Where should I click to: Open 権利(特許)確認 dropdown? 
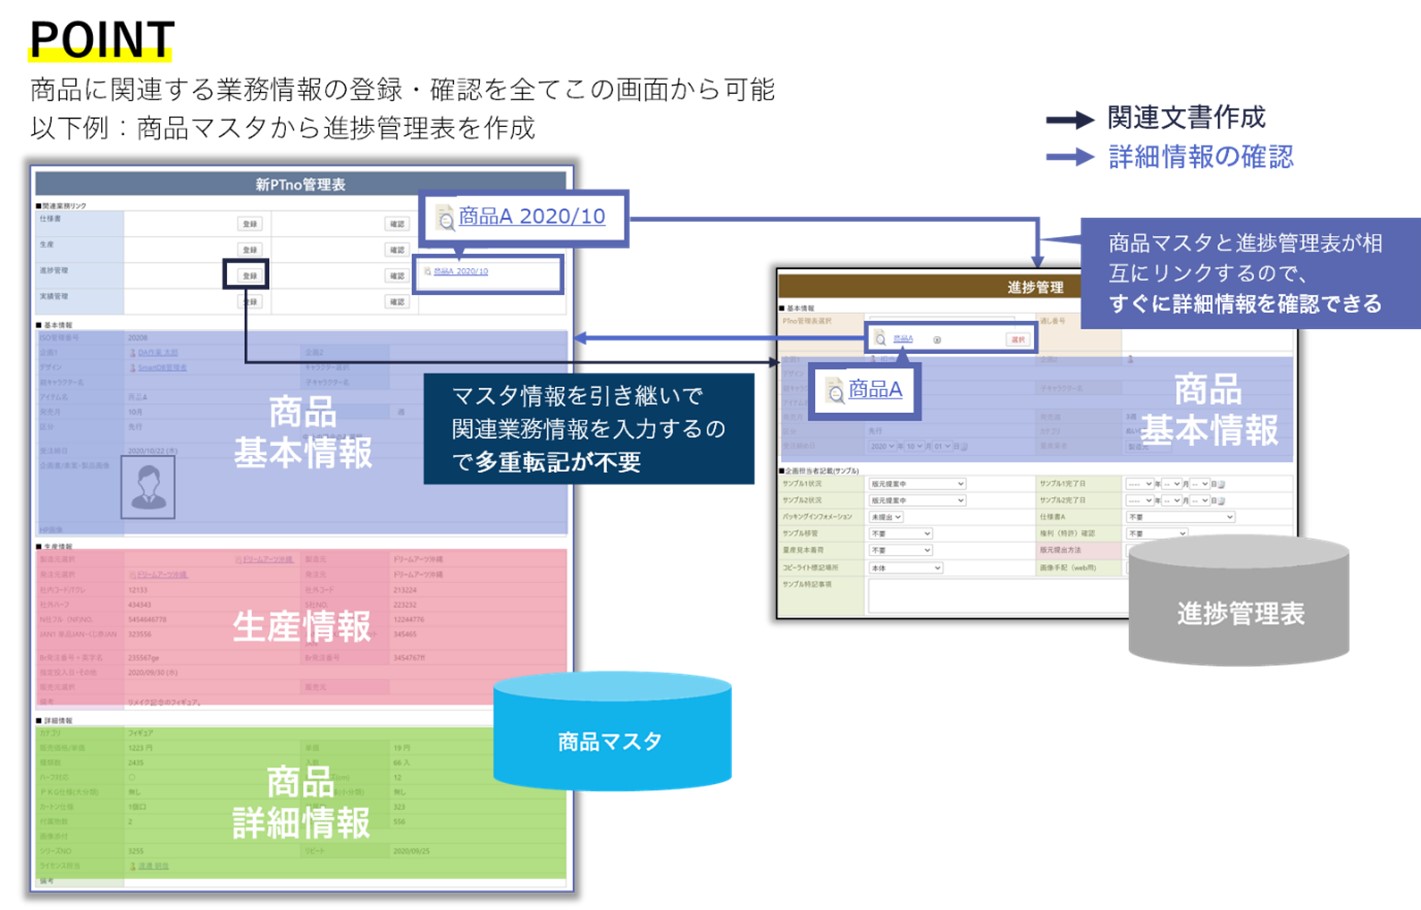coord(1157,534)
